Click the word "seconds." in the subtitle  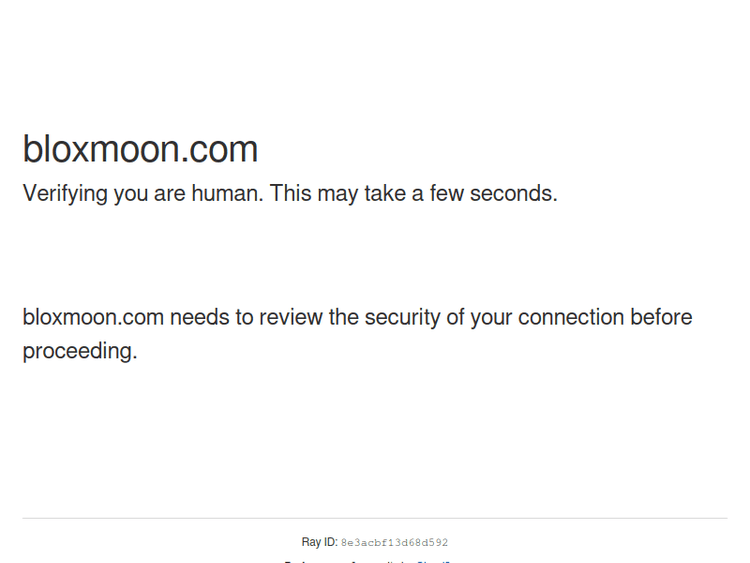click(x=514, y=193)
